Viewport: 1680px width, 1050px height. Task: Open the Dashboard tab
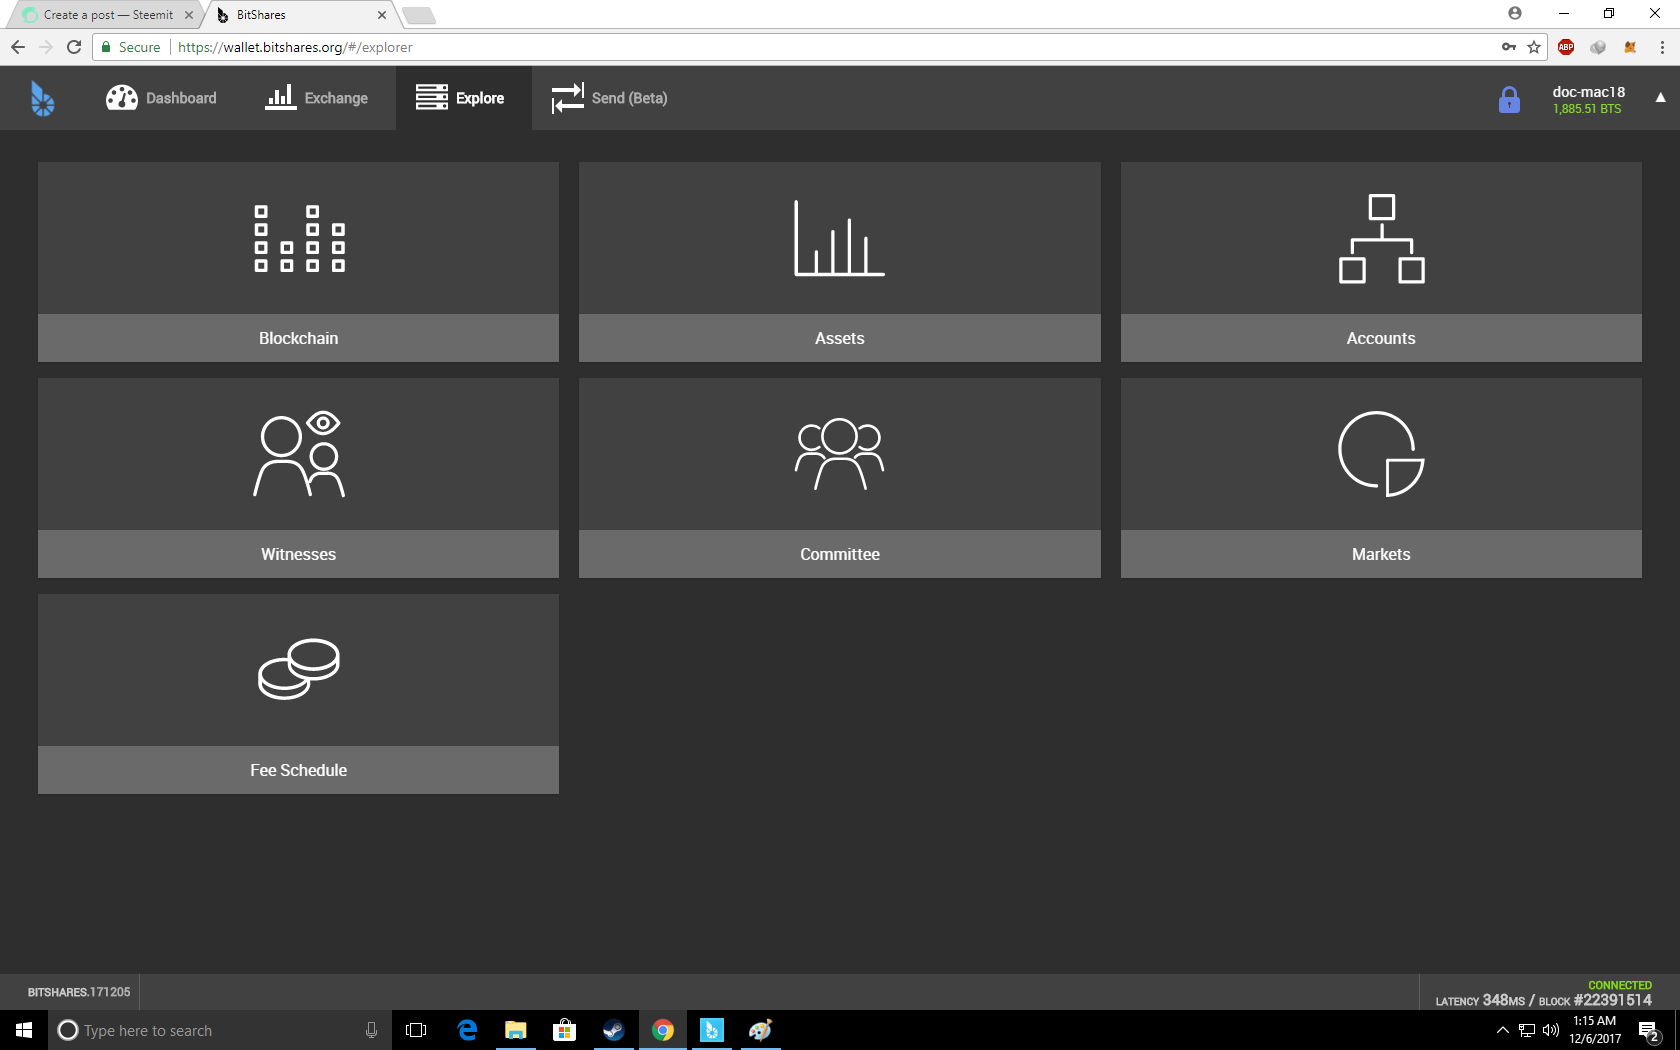pyautogui.click(x=161, y=98)
